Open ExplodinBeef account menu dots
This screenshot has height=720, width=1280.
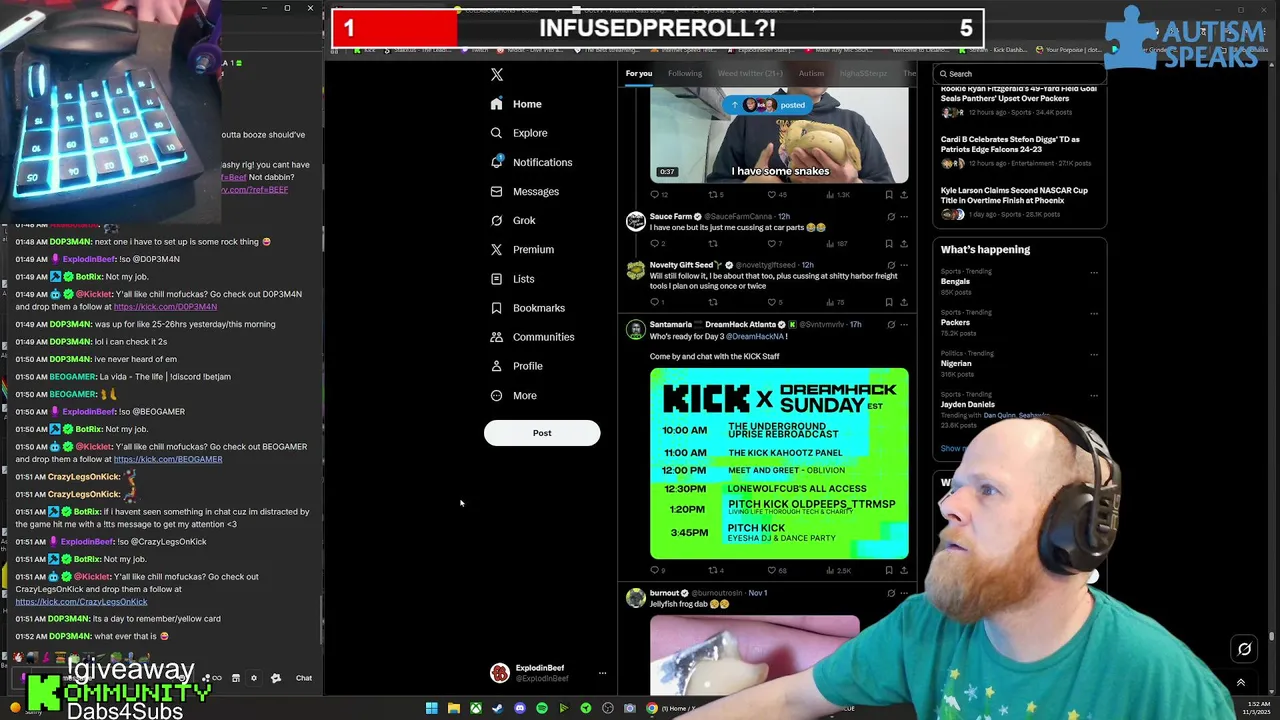coord(602,673)
